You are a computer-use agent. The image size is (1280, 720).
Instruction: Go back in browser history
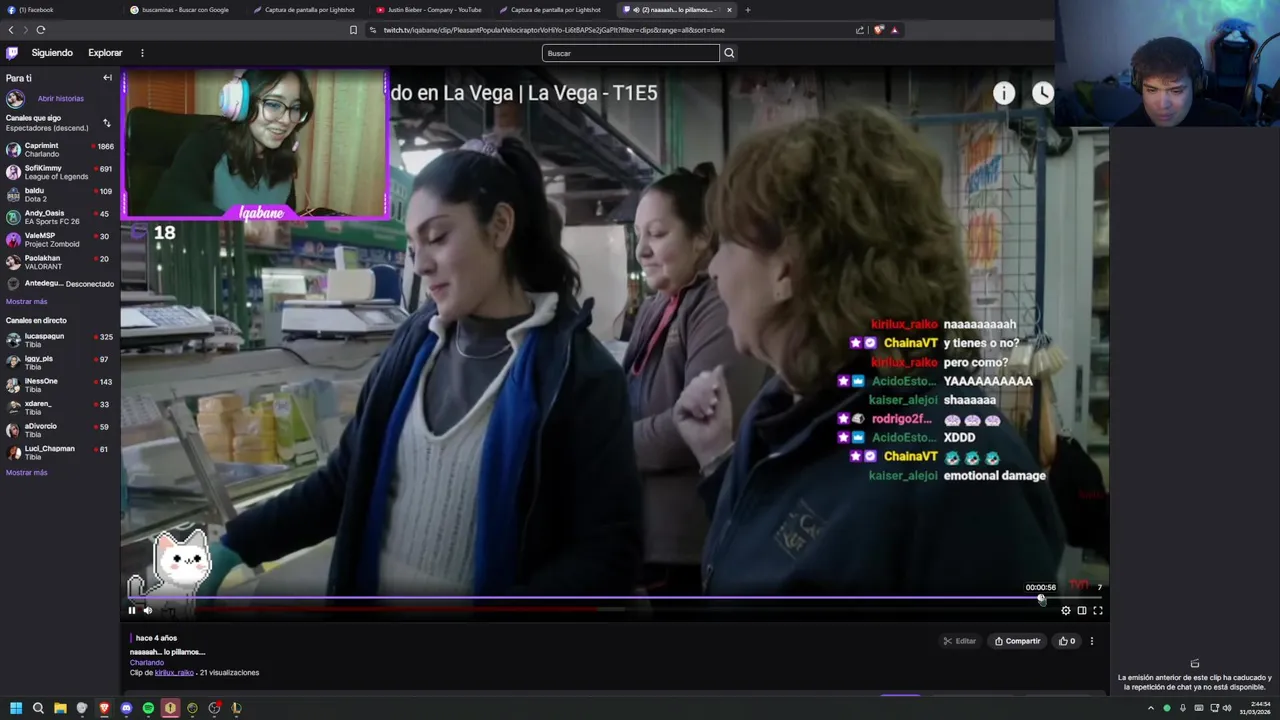point(10,30)
